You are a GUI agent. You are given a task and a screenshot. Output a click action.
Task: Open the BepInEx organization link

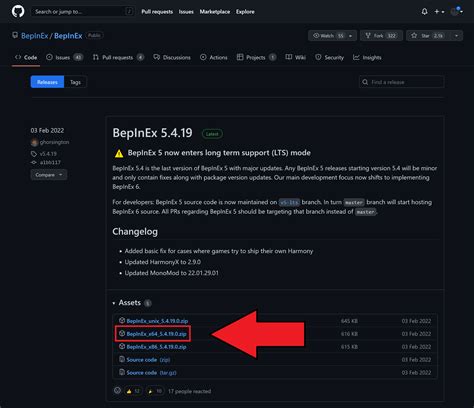(x=34, y=36)
